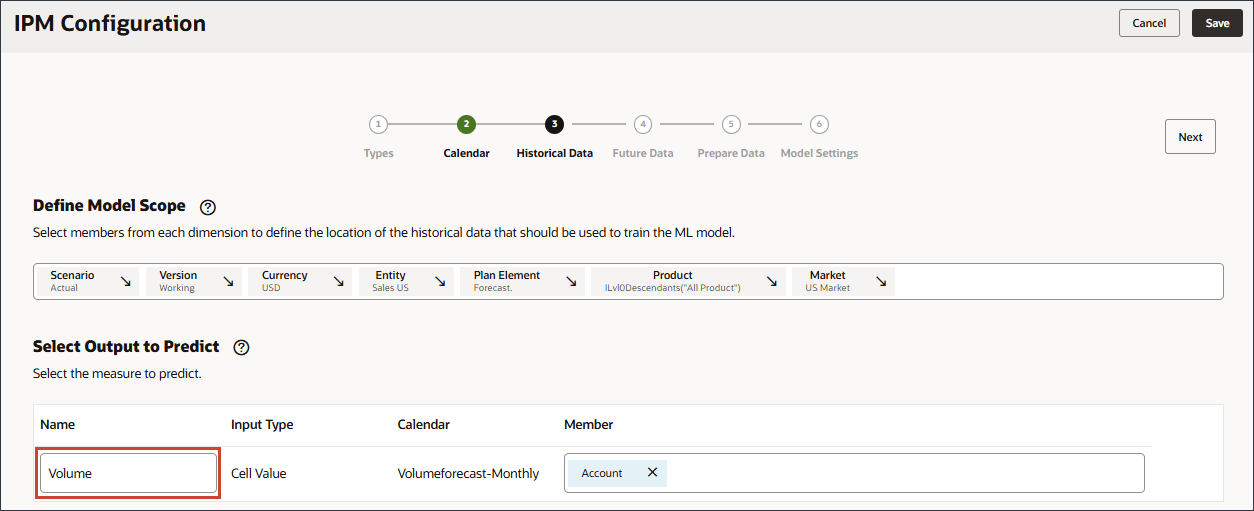
Task: Open help for Define Model Scope
Action: click(208, 207)
